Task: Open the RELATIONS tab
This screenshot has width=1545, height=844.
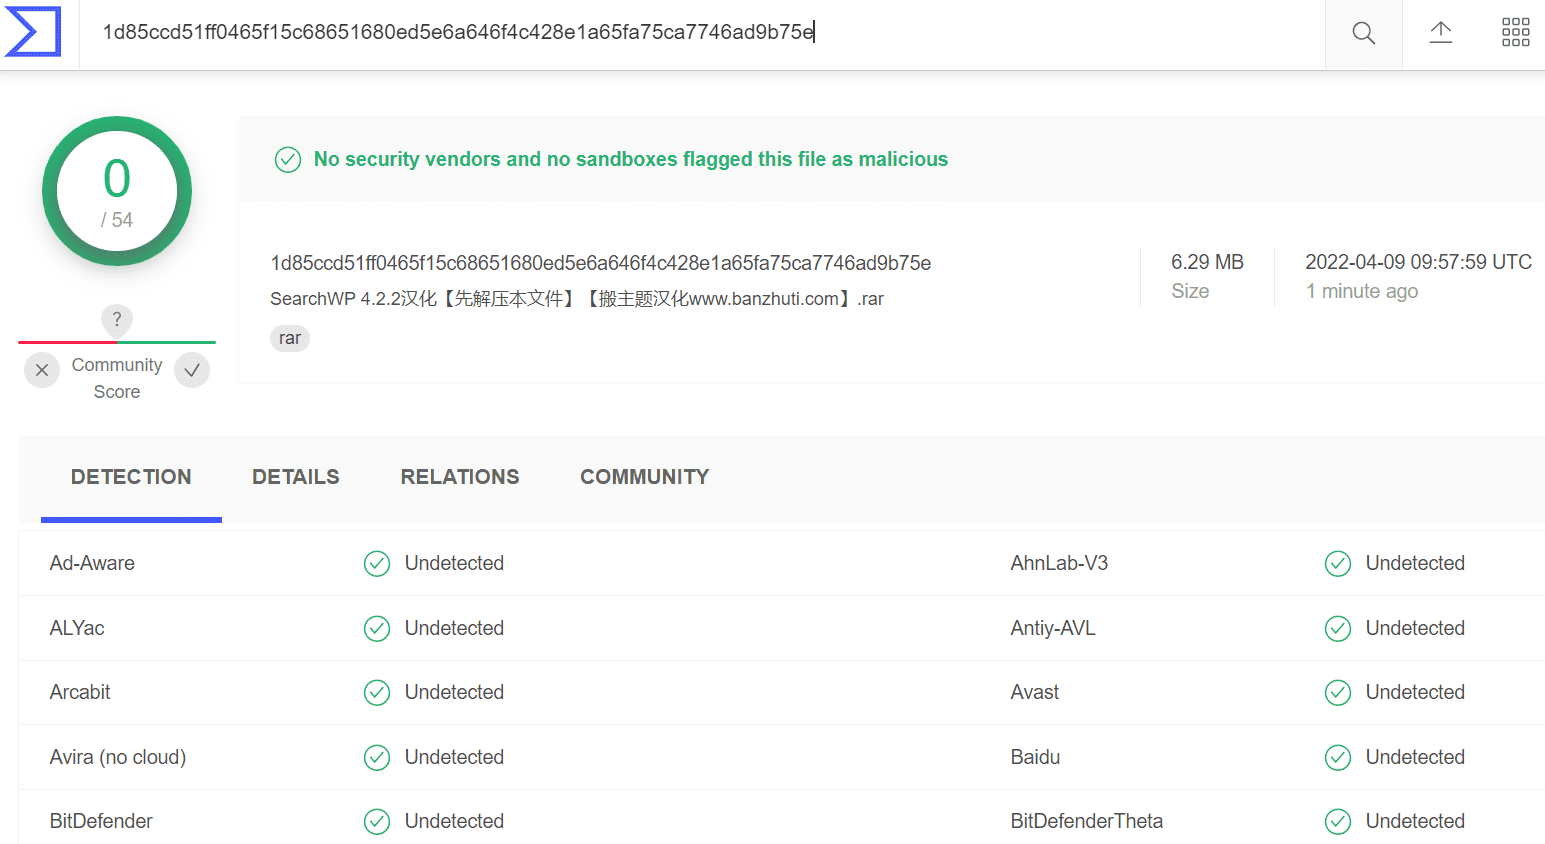Action: tap(460, 478)
